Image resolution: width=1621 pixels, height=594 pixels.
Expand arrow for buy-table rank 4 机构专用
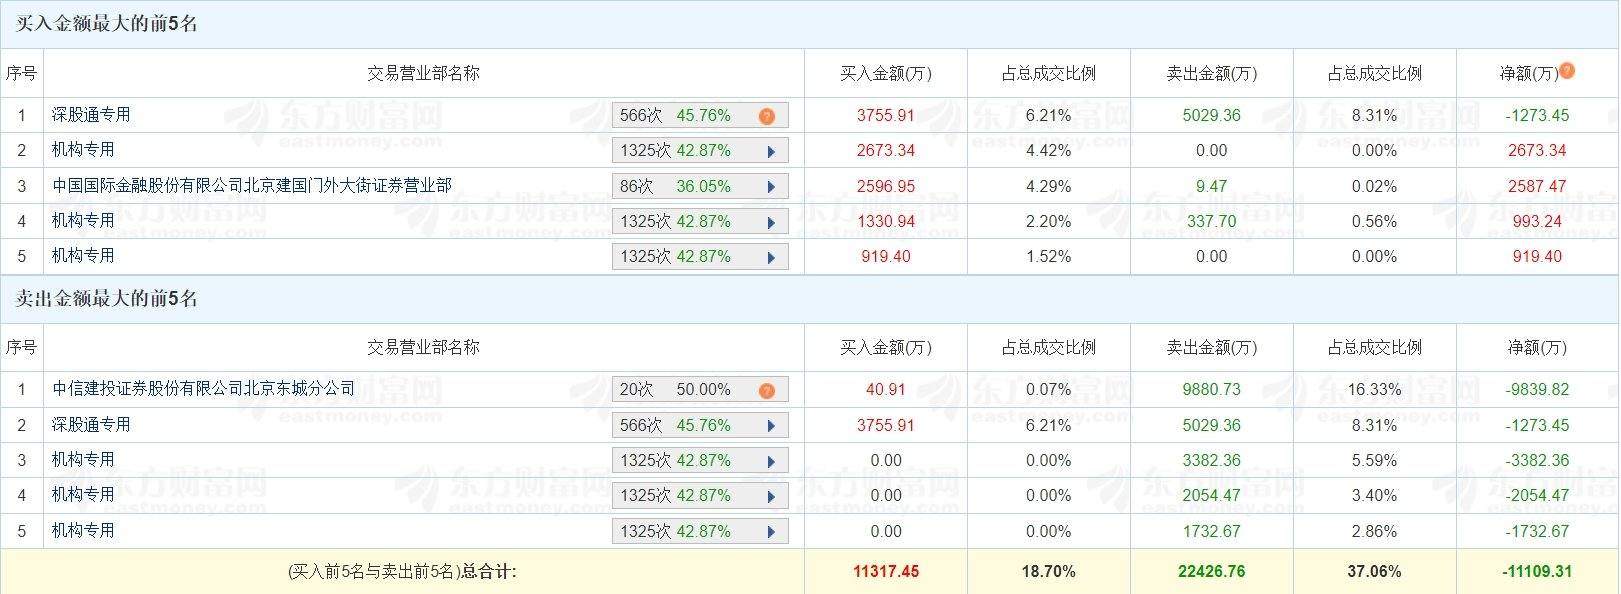click(x=771, y=223)
